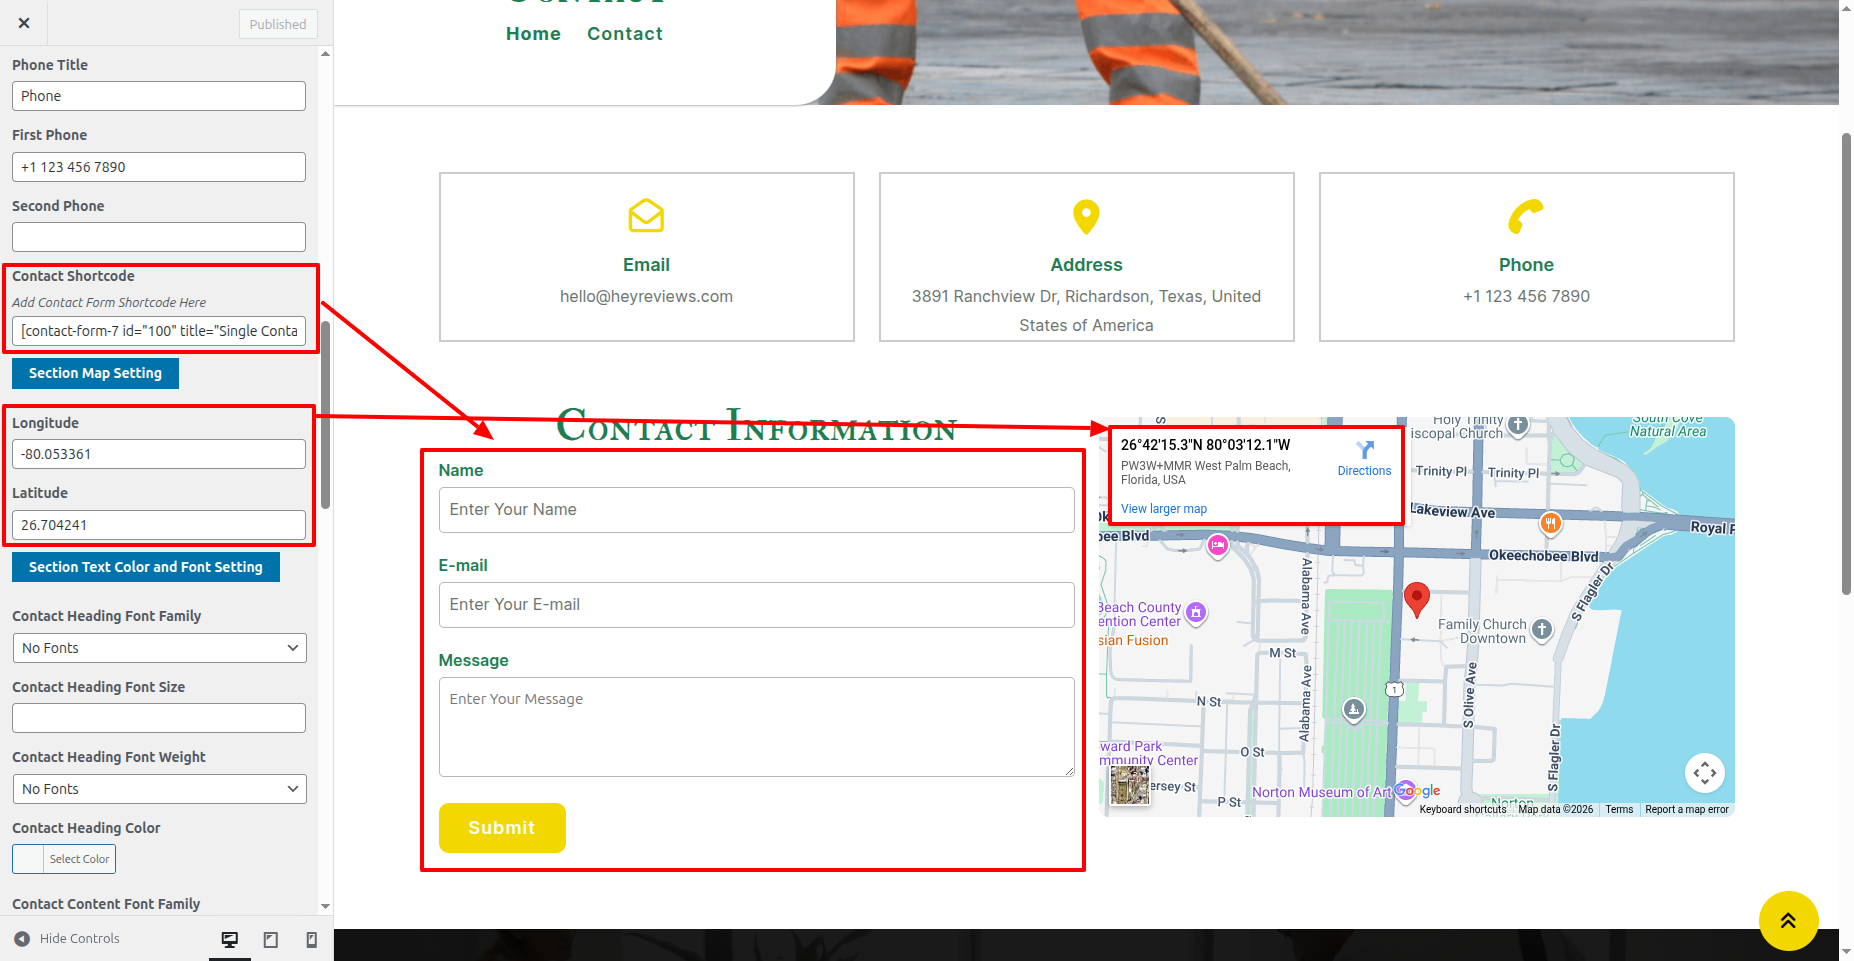
Task: Switch to tablet preview mode
Action: point(271,939)
